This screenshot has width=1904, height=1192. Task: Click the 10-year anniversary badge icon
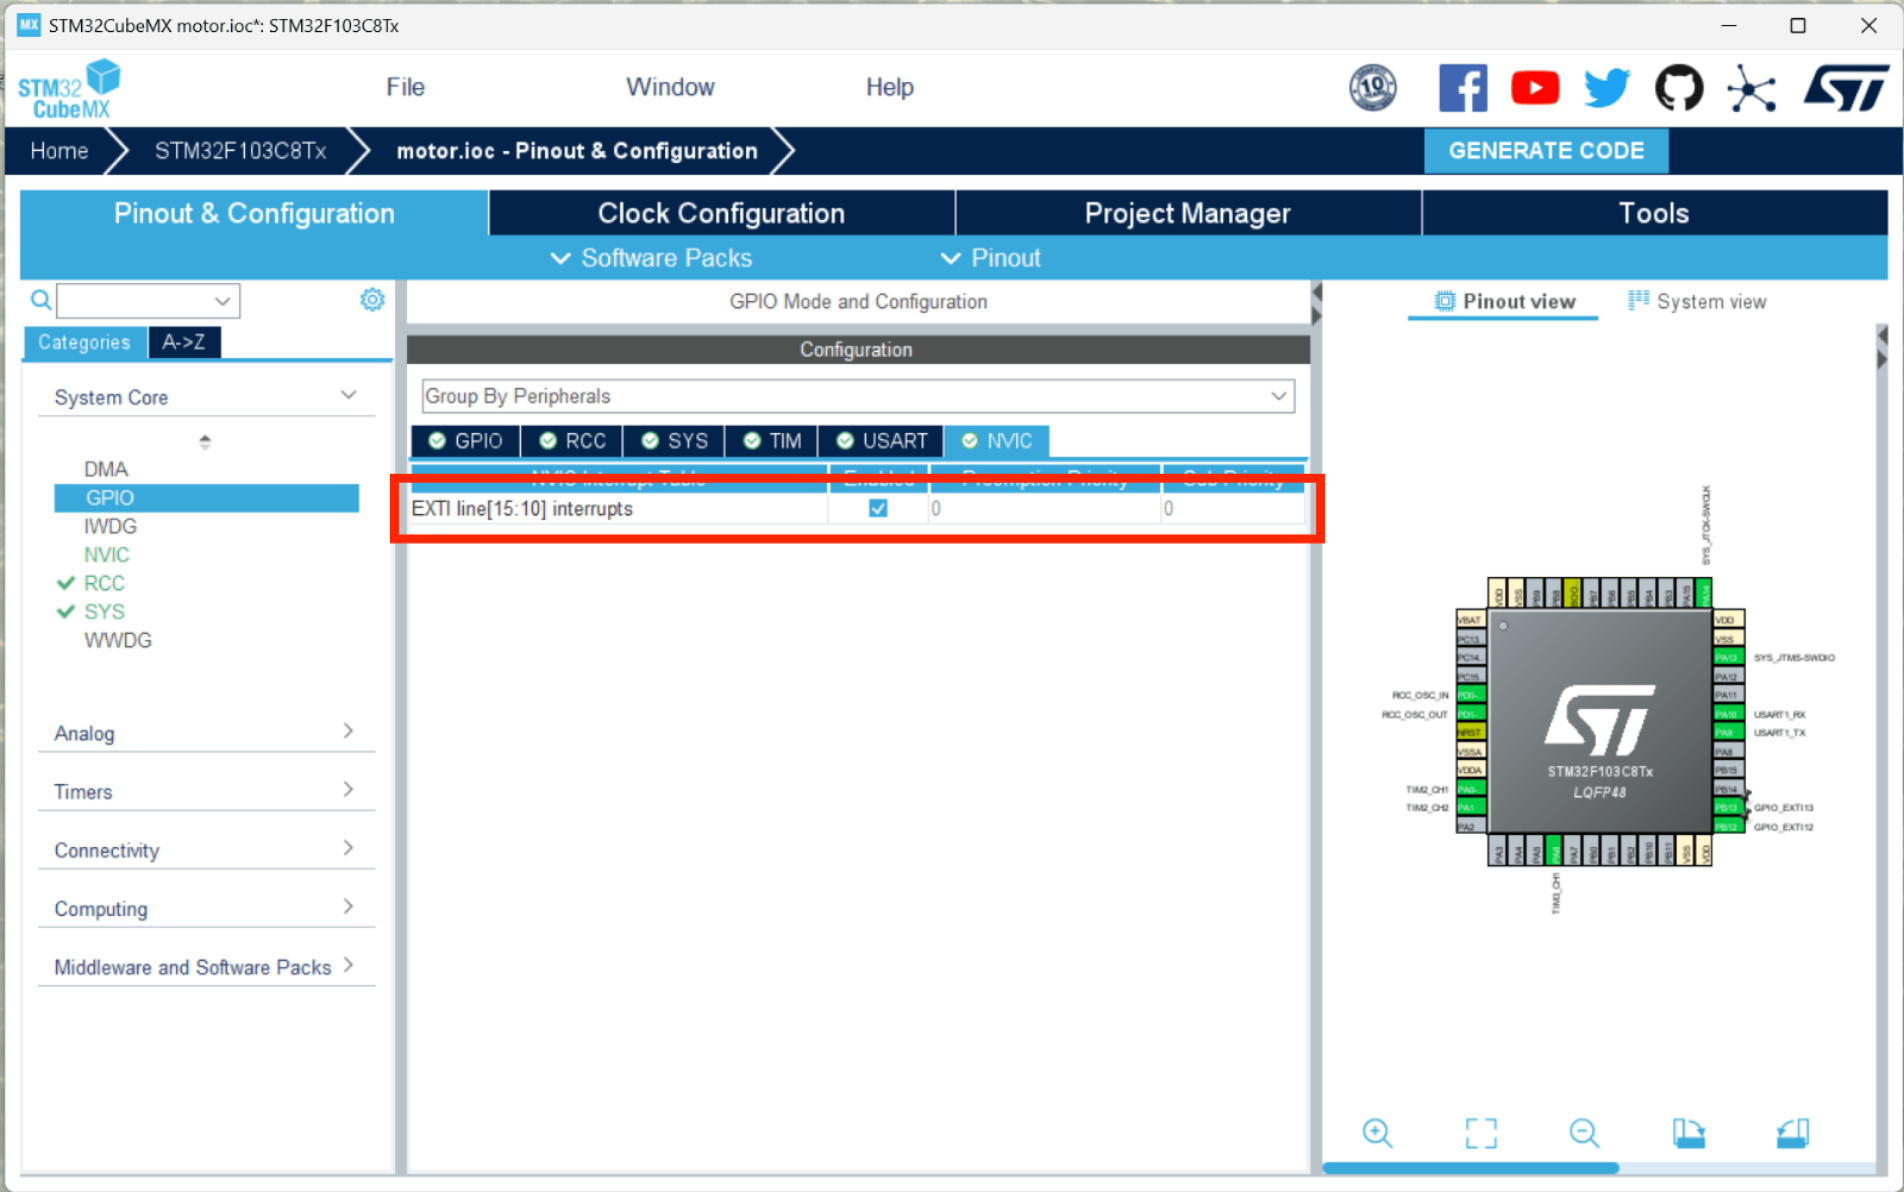pyautogui.click(x=1373, y=88)
